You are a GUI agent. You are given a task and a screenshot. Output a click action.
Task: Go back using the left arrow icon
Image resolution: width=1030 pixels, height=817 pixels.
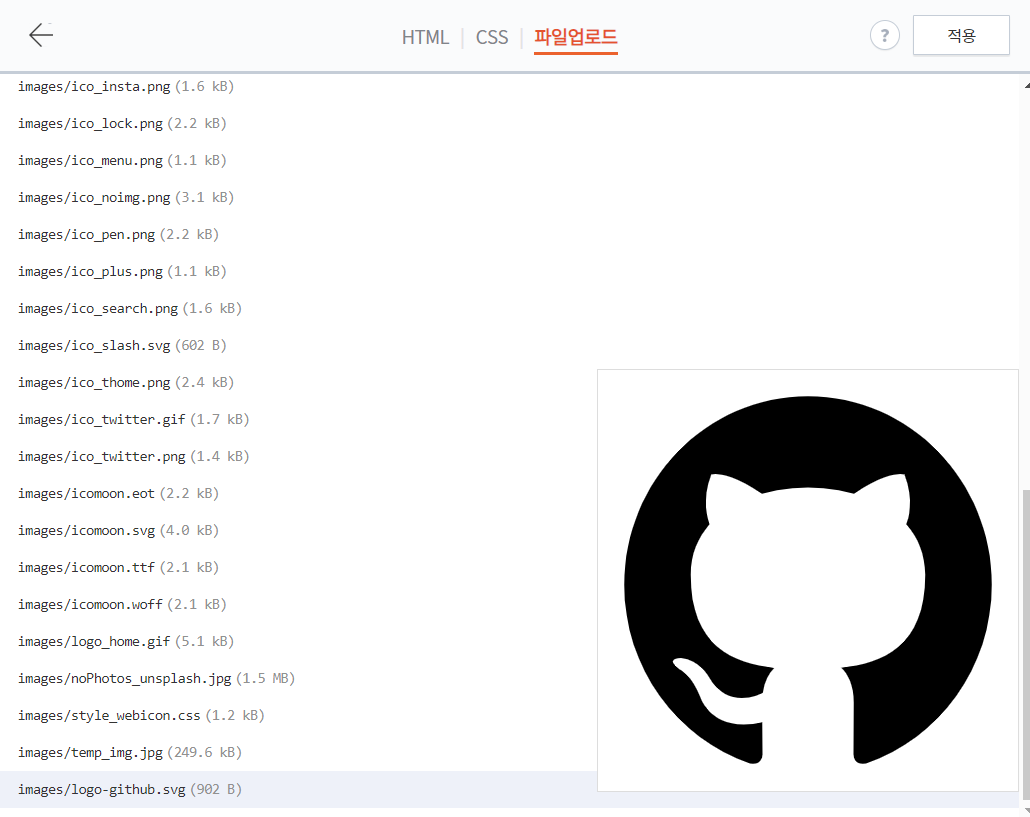tap(41, 35)
